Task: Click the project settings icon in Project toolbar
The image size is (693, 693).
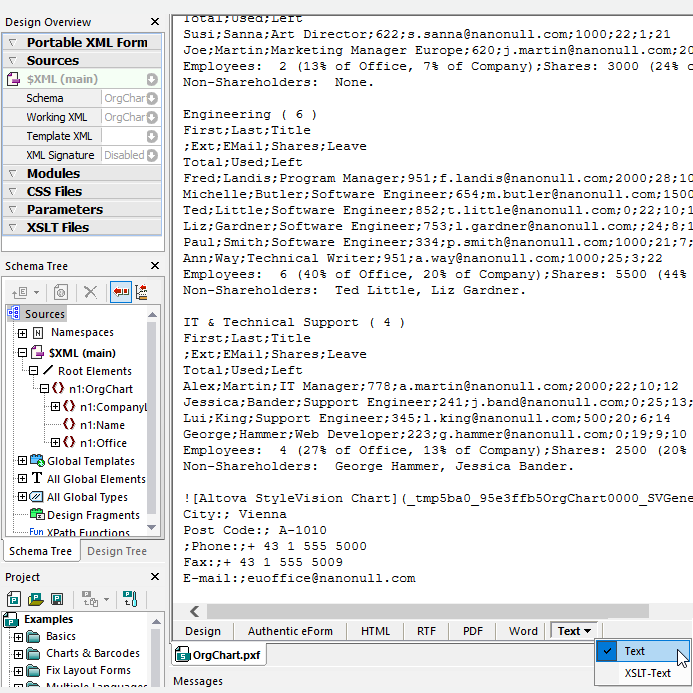Action: tap(129, 599)
